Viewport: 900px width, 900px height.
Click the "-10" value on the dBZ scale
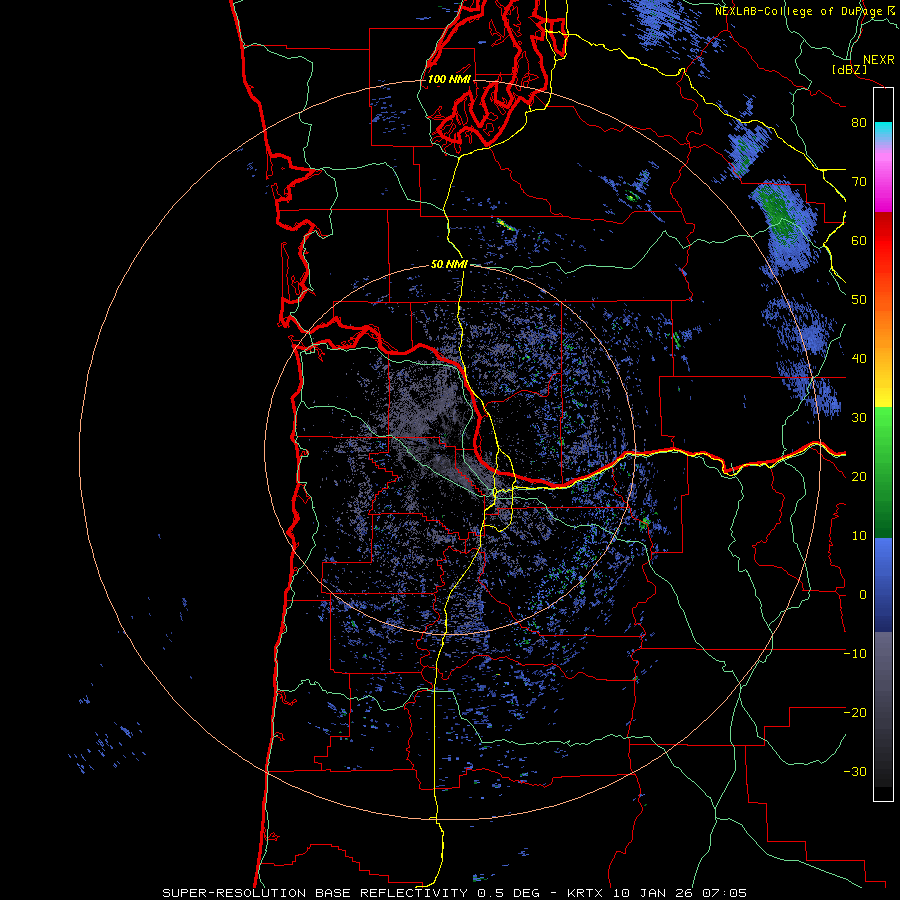855,654
